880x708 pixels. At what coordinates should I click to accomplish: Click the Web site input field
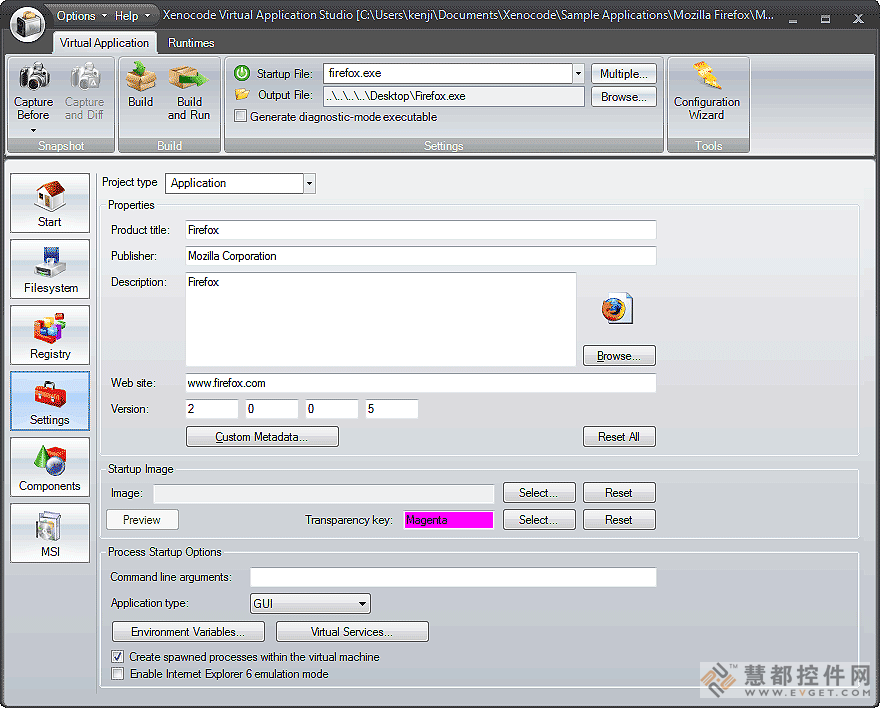[420, 383]
